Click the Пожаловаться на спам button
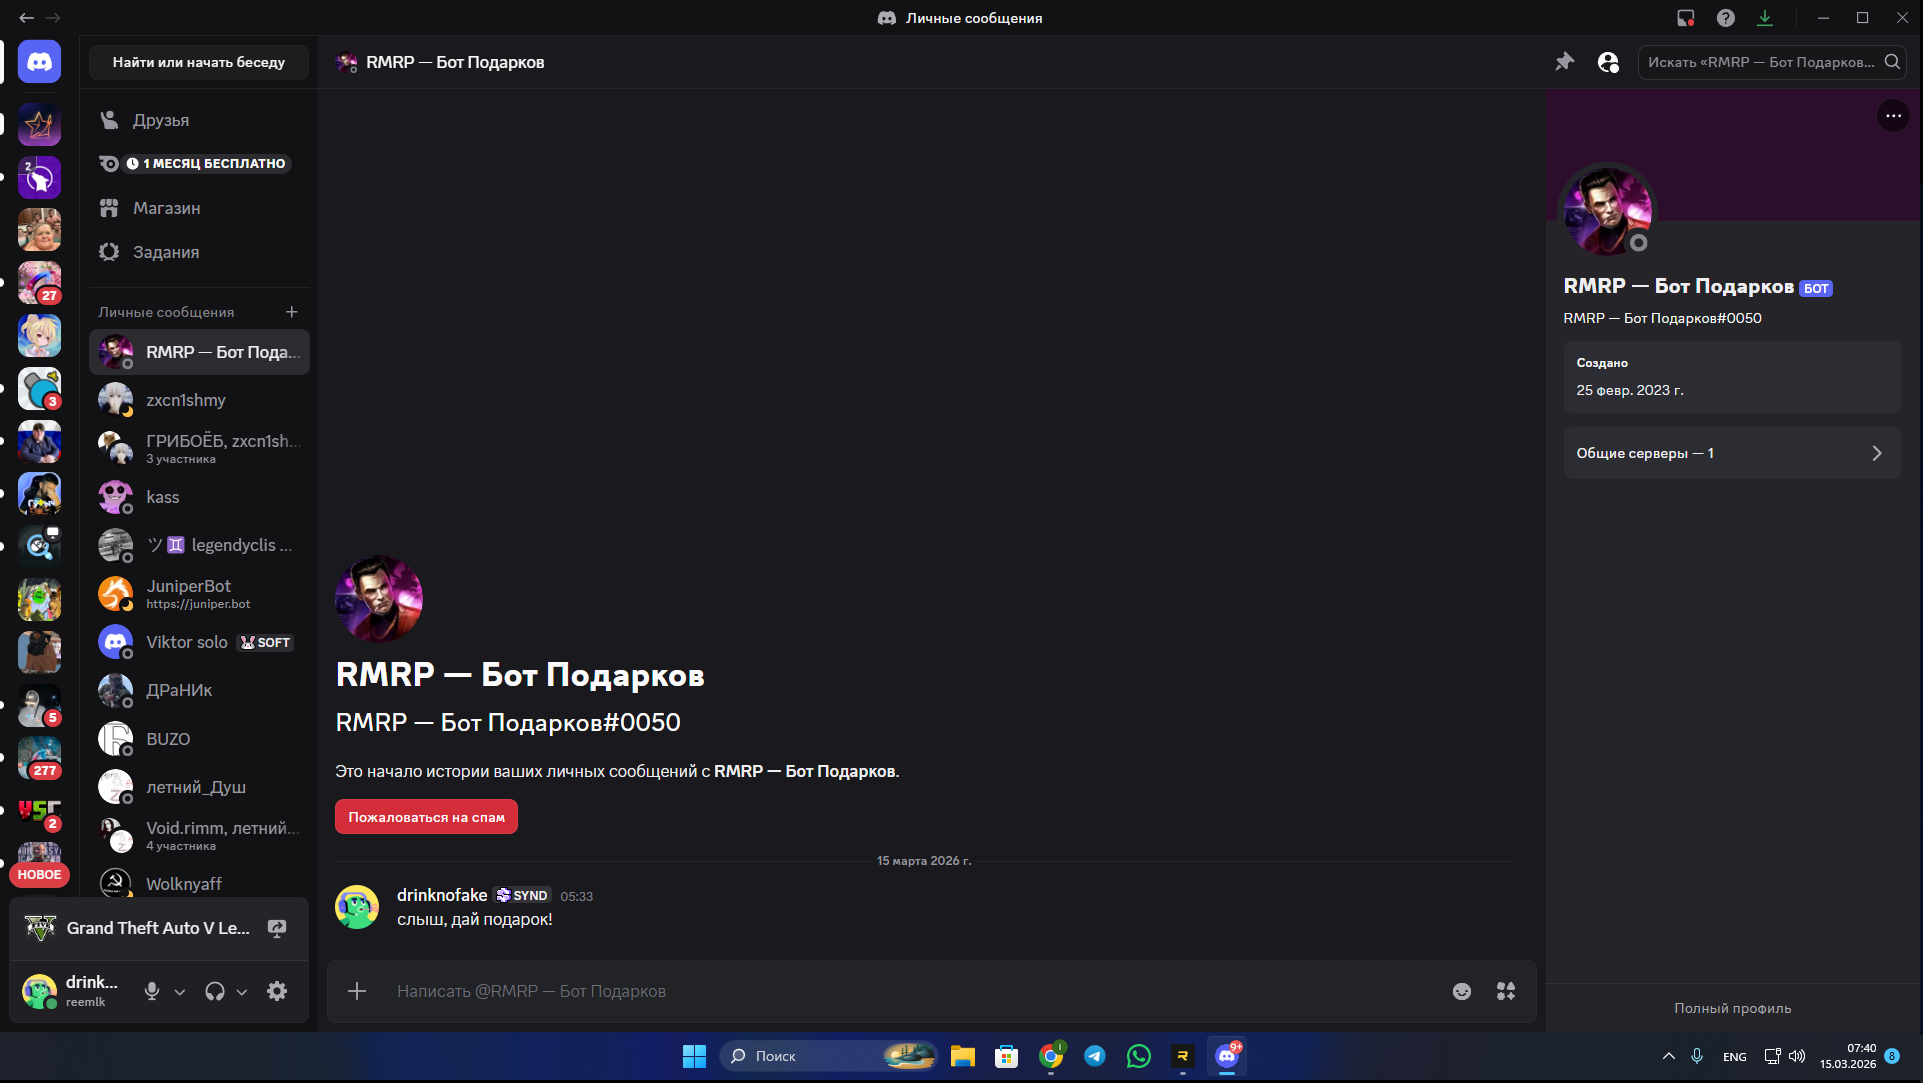 [426, 816]
